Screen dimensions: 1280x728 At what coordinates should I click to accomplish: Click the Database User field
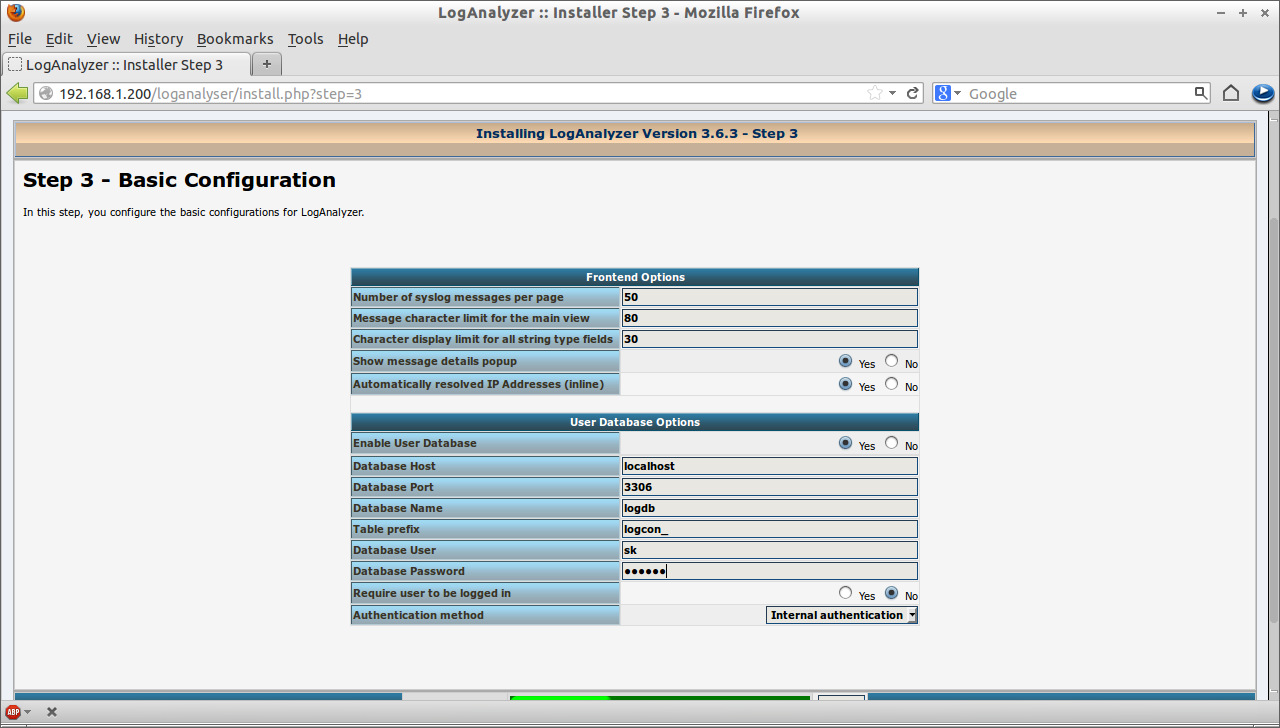[769, 550]
